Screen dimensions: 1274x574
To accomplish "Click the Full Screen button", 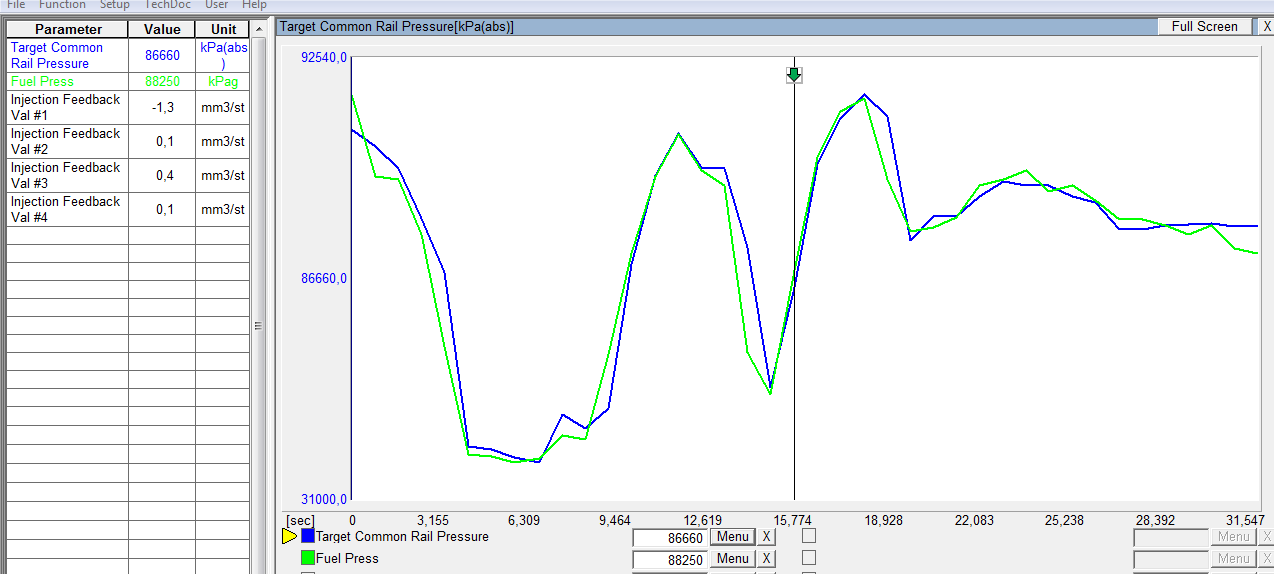I will 1204,27.
